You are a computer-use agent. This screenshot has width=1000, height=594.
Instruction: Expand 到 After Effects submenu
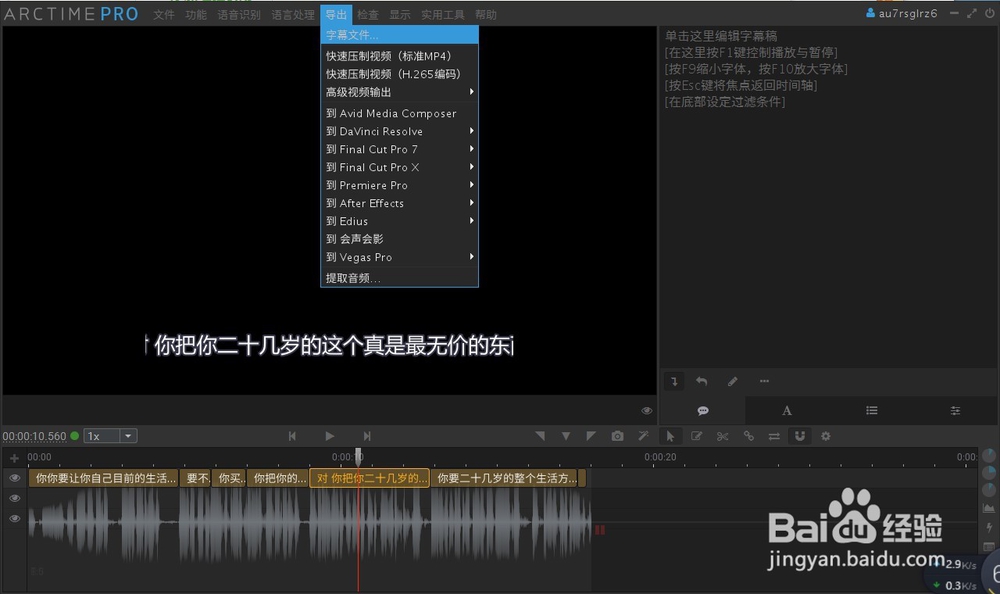tap(399, 203)
